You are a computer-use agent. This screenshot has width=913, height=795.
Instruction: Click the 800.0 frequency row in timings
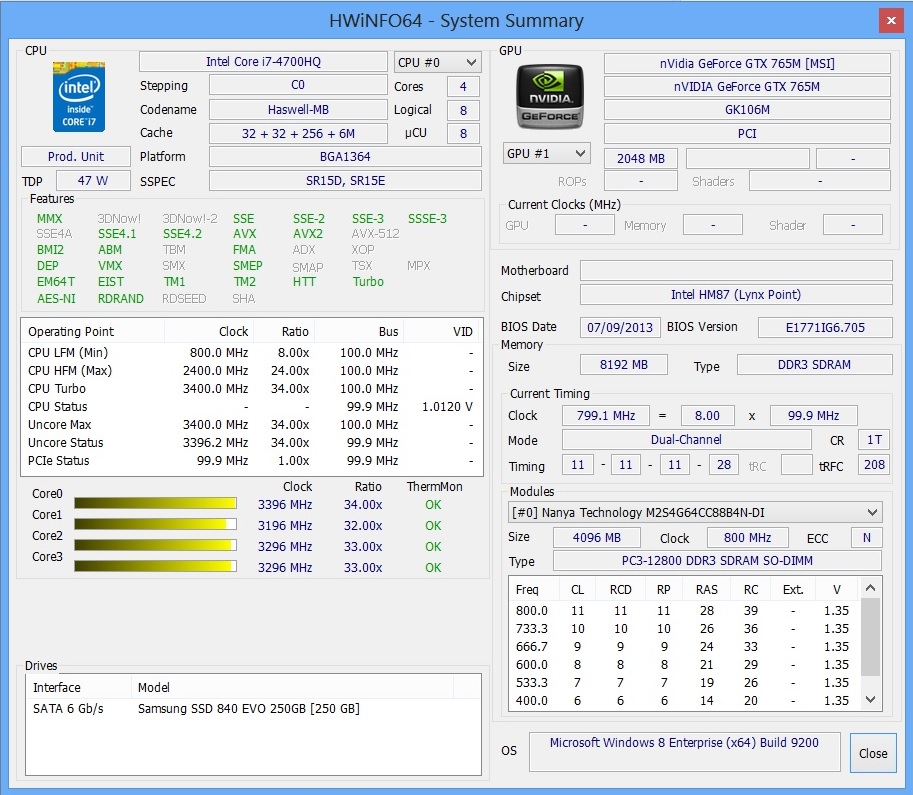pos(684,610)
